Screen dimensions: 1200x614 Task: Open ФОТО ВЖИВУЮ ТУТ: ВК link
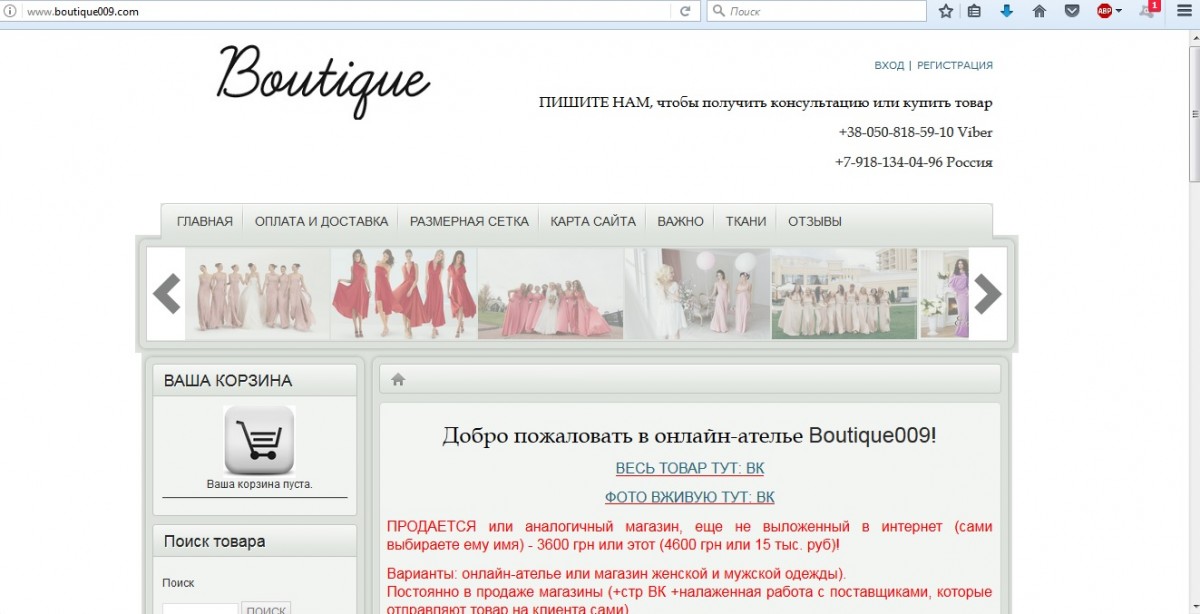(690, 497)
